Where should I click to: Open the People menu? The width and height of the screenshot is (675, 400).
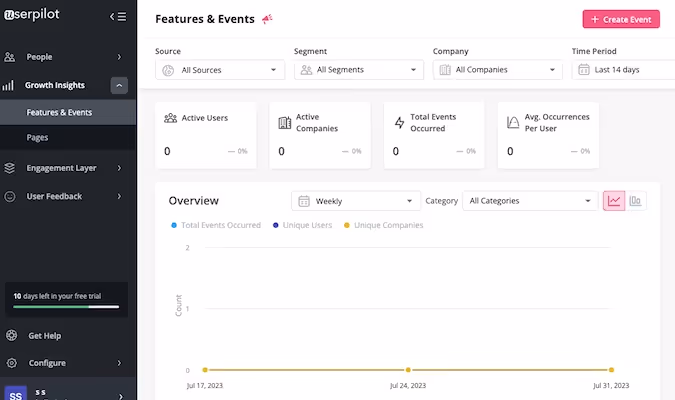[x=68, y=57]
